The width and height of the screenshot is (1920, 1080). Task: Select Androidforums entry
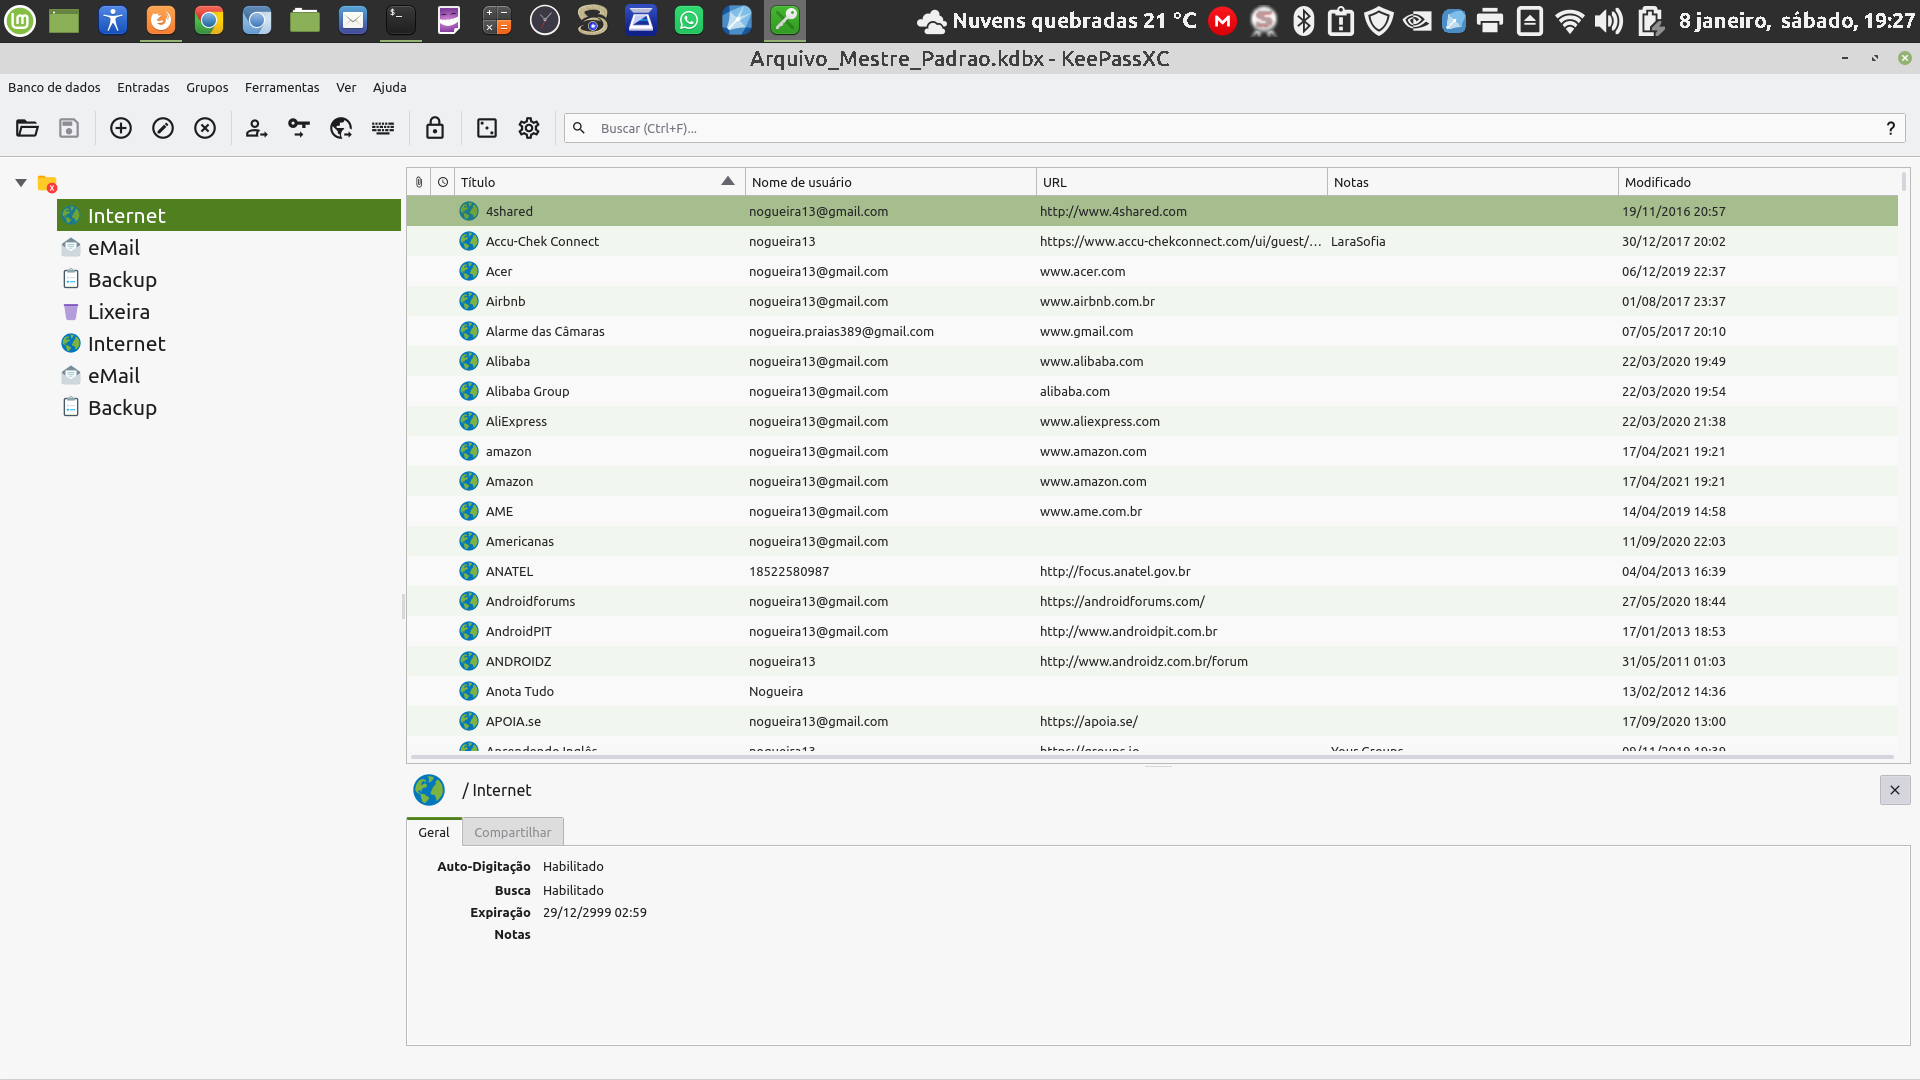click(x=1152, y=601)
